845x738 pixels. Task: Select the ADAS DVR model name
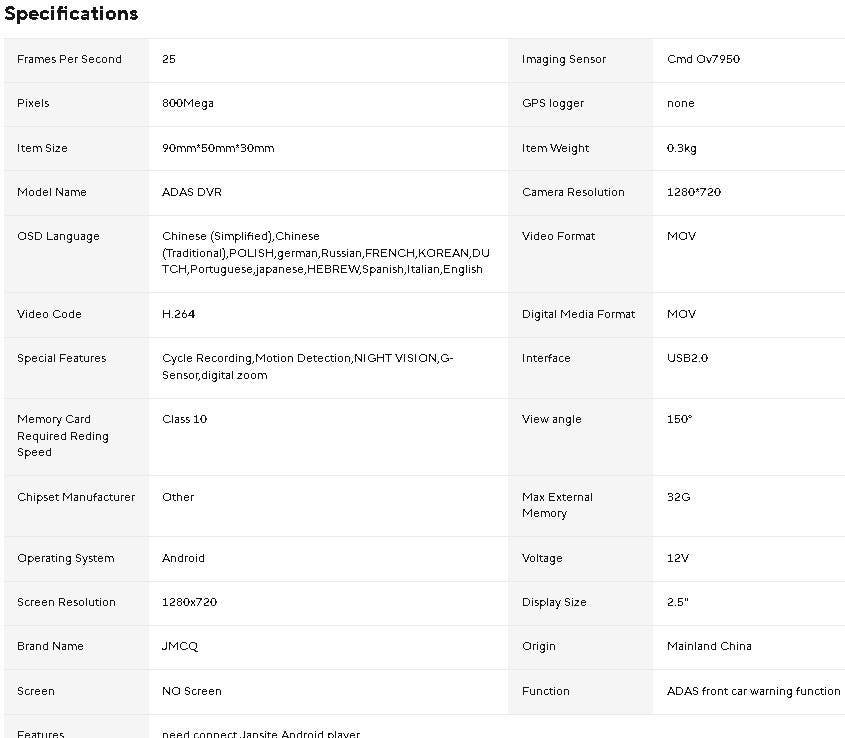192,192
